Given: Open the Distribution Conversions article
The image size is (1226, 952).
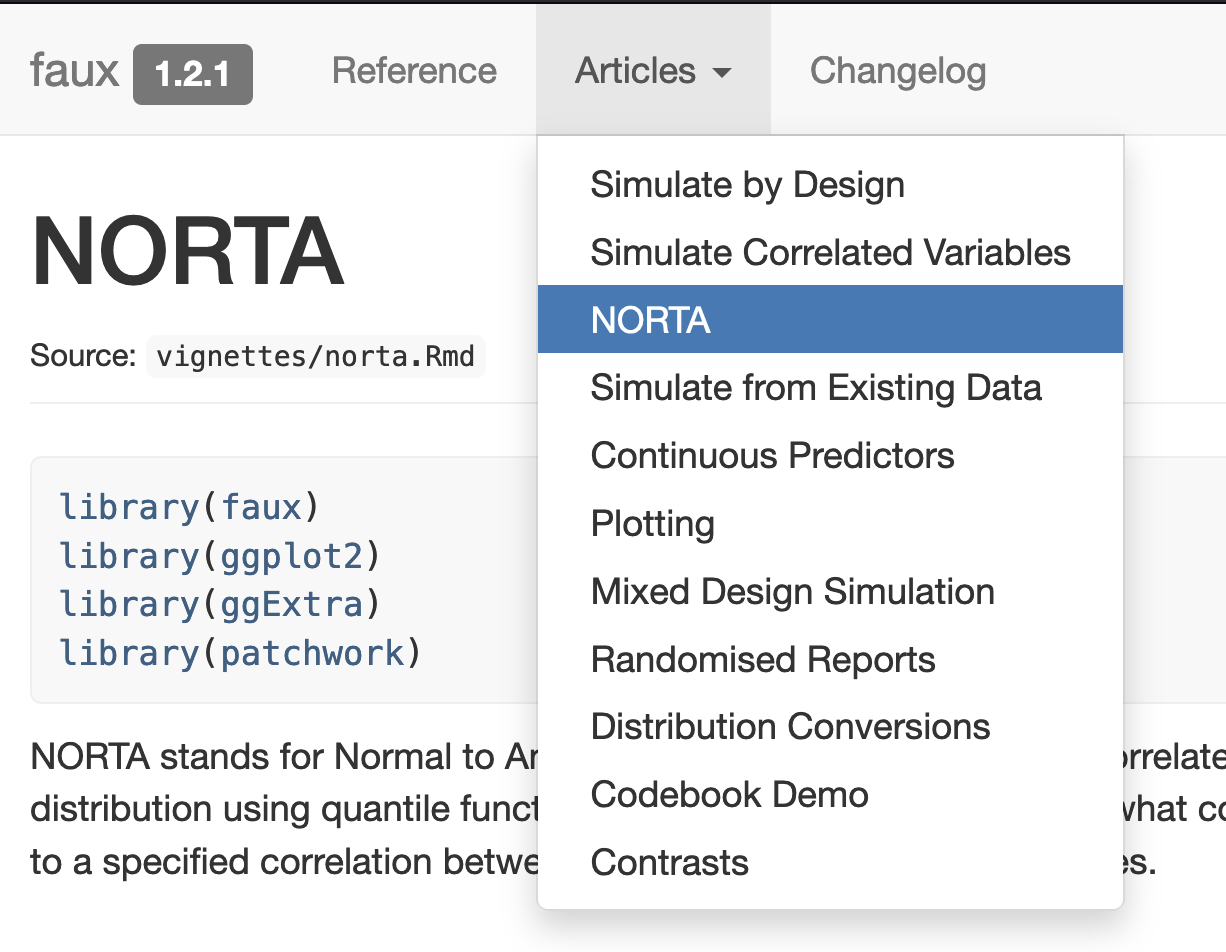Looking at the screenshot, I should (790, 726).
